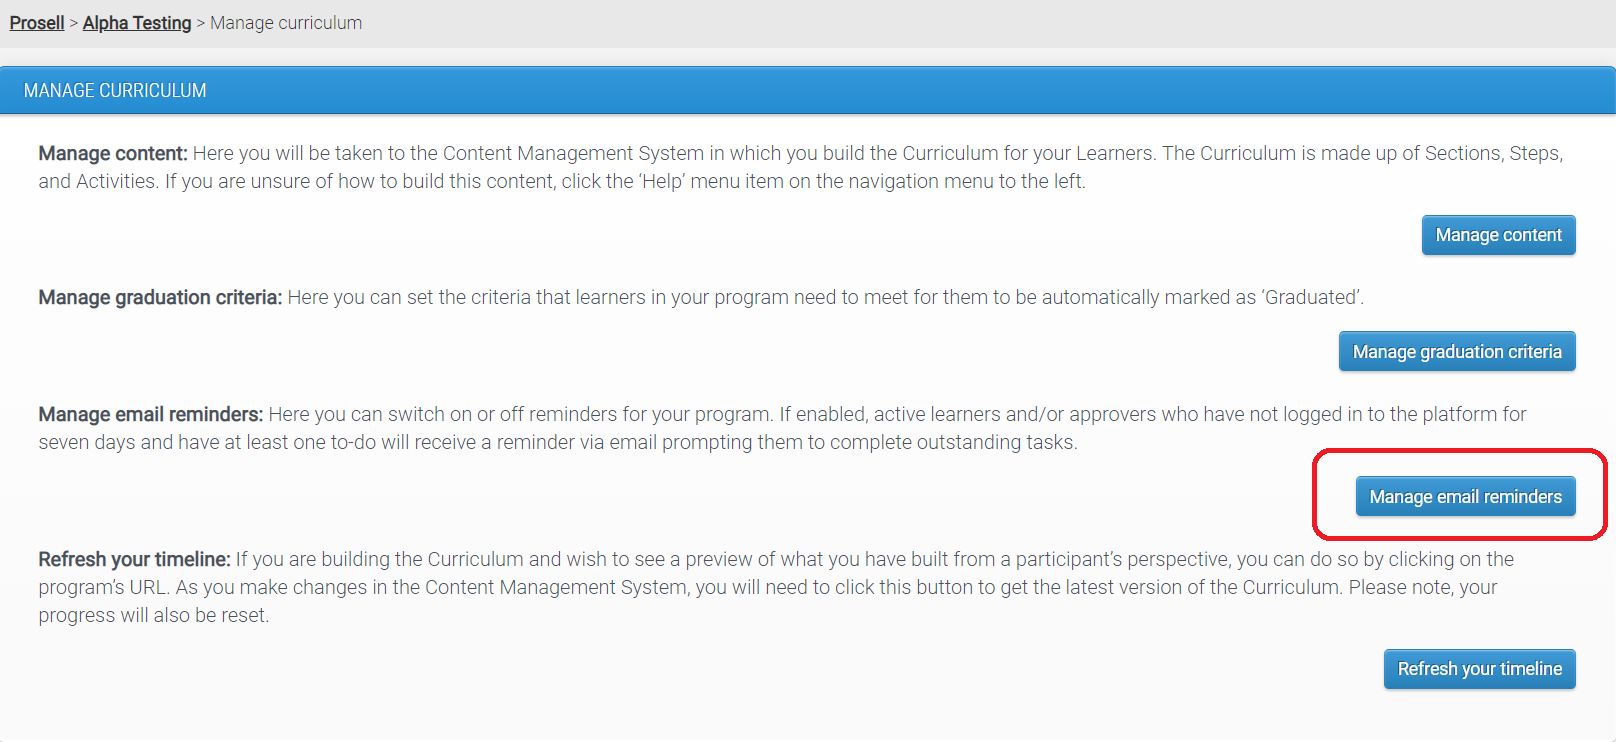1616x742 pixels.
Task: Click the bold 'Manage content:' label
Action: [113, 153]
